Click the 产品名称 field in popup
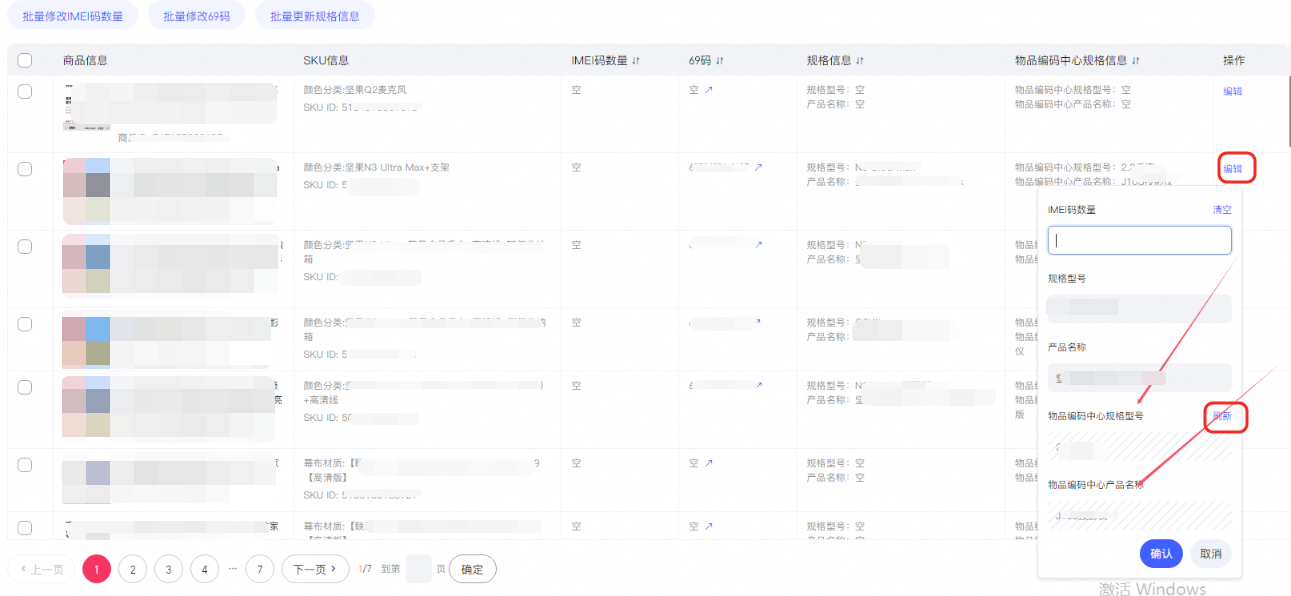The image size is (1291, 596). point(1140,377)
